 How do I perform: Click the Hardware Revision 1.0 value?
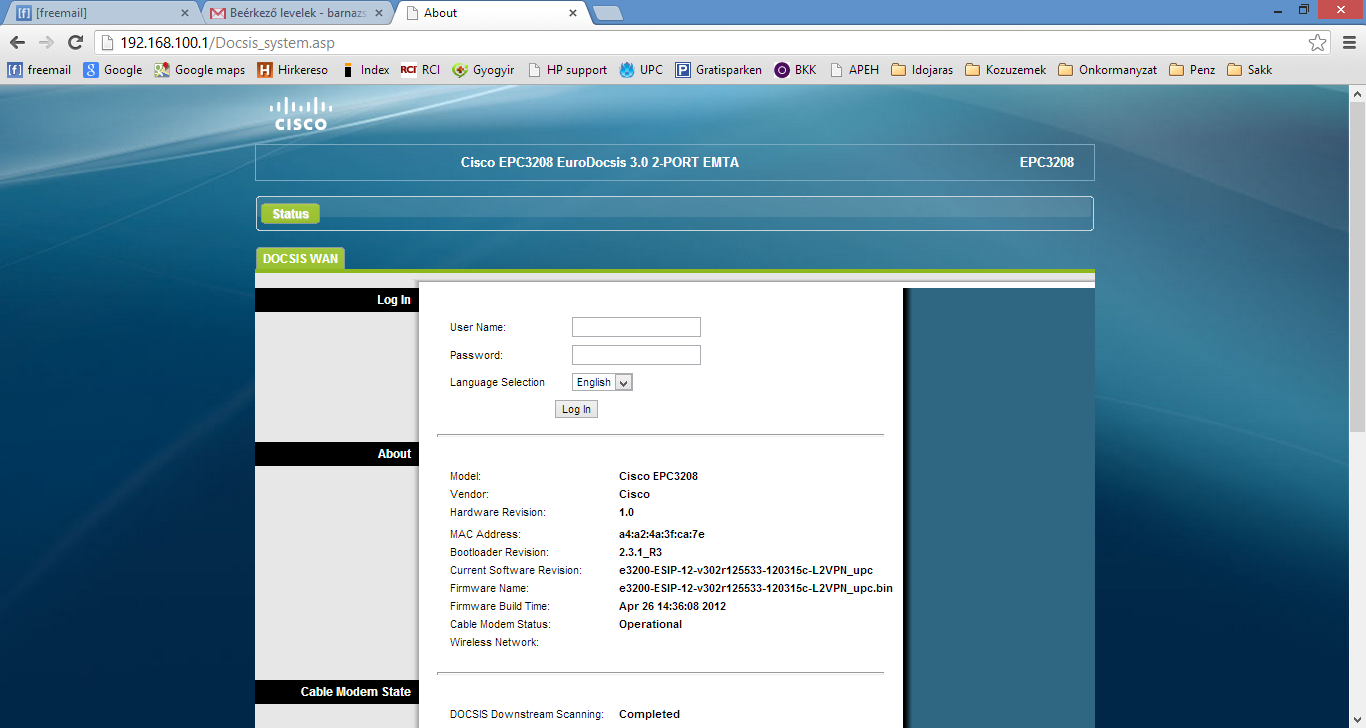pyautogui.click(x=626, y=512)
